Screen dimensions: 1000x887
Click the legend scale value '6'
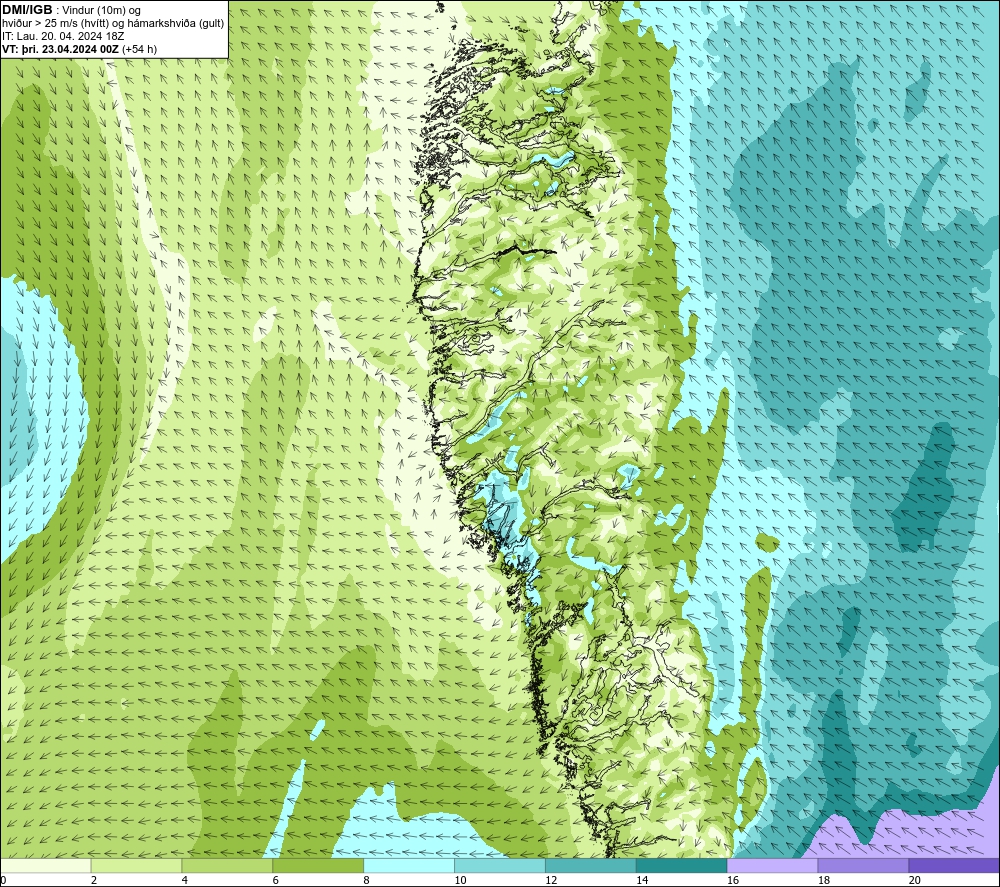[x=276, y=881]
